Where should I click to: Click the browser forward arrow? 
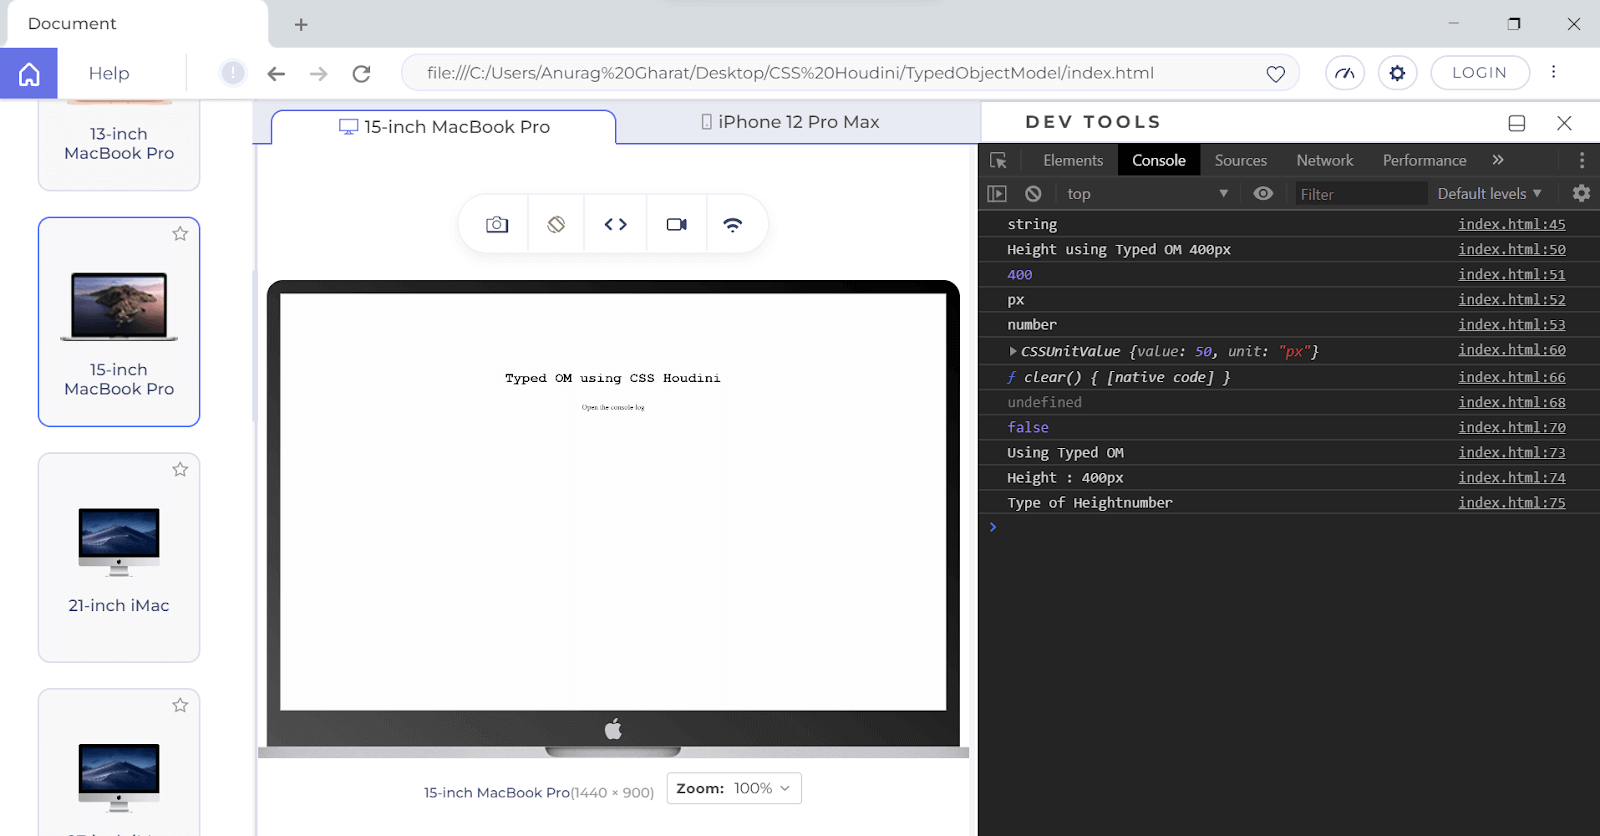pyautogui.click(x=318, y=74)
